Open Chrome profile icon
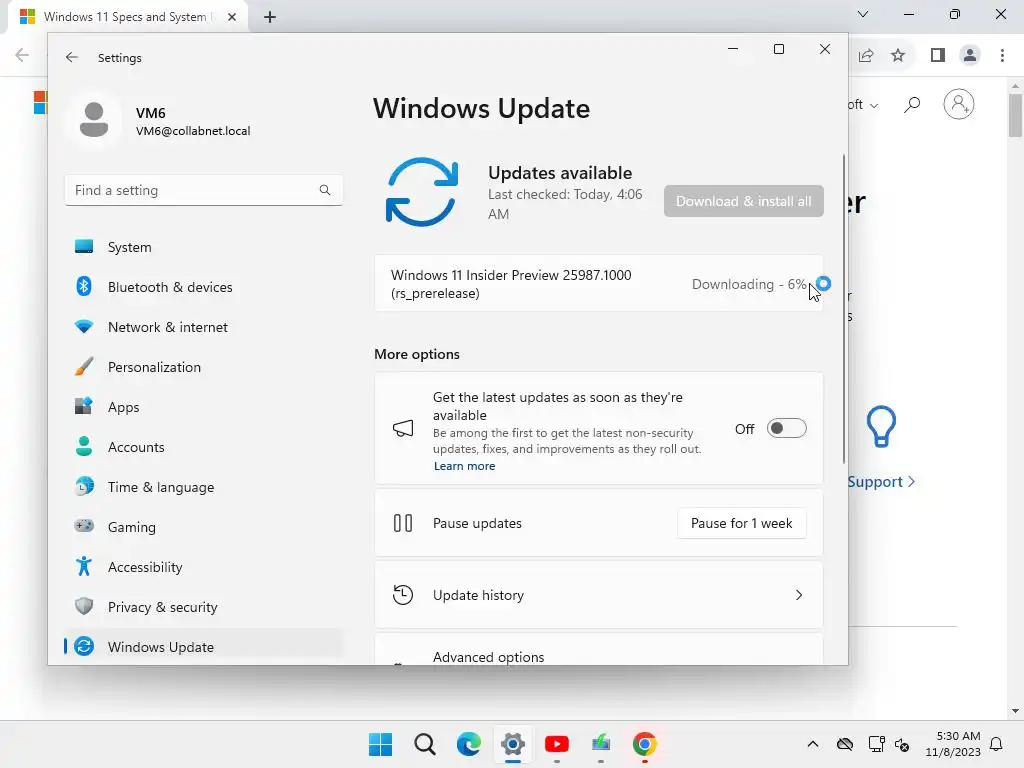The height and width of the screenshot is (768, 1024). click(x=970, y=56)
